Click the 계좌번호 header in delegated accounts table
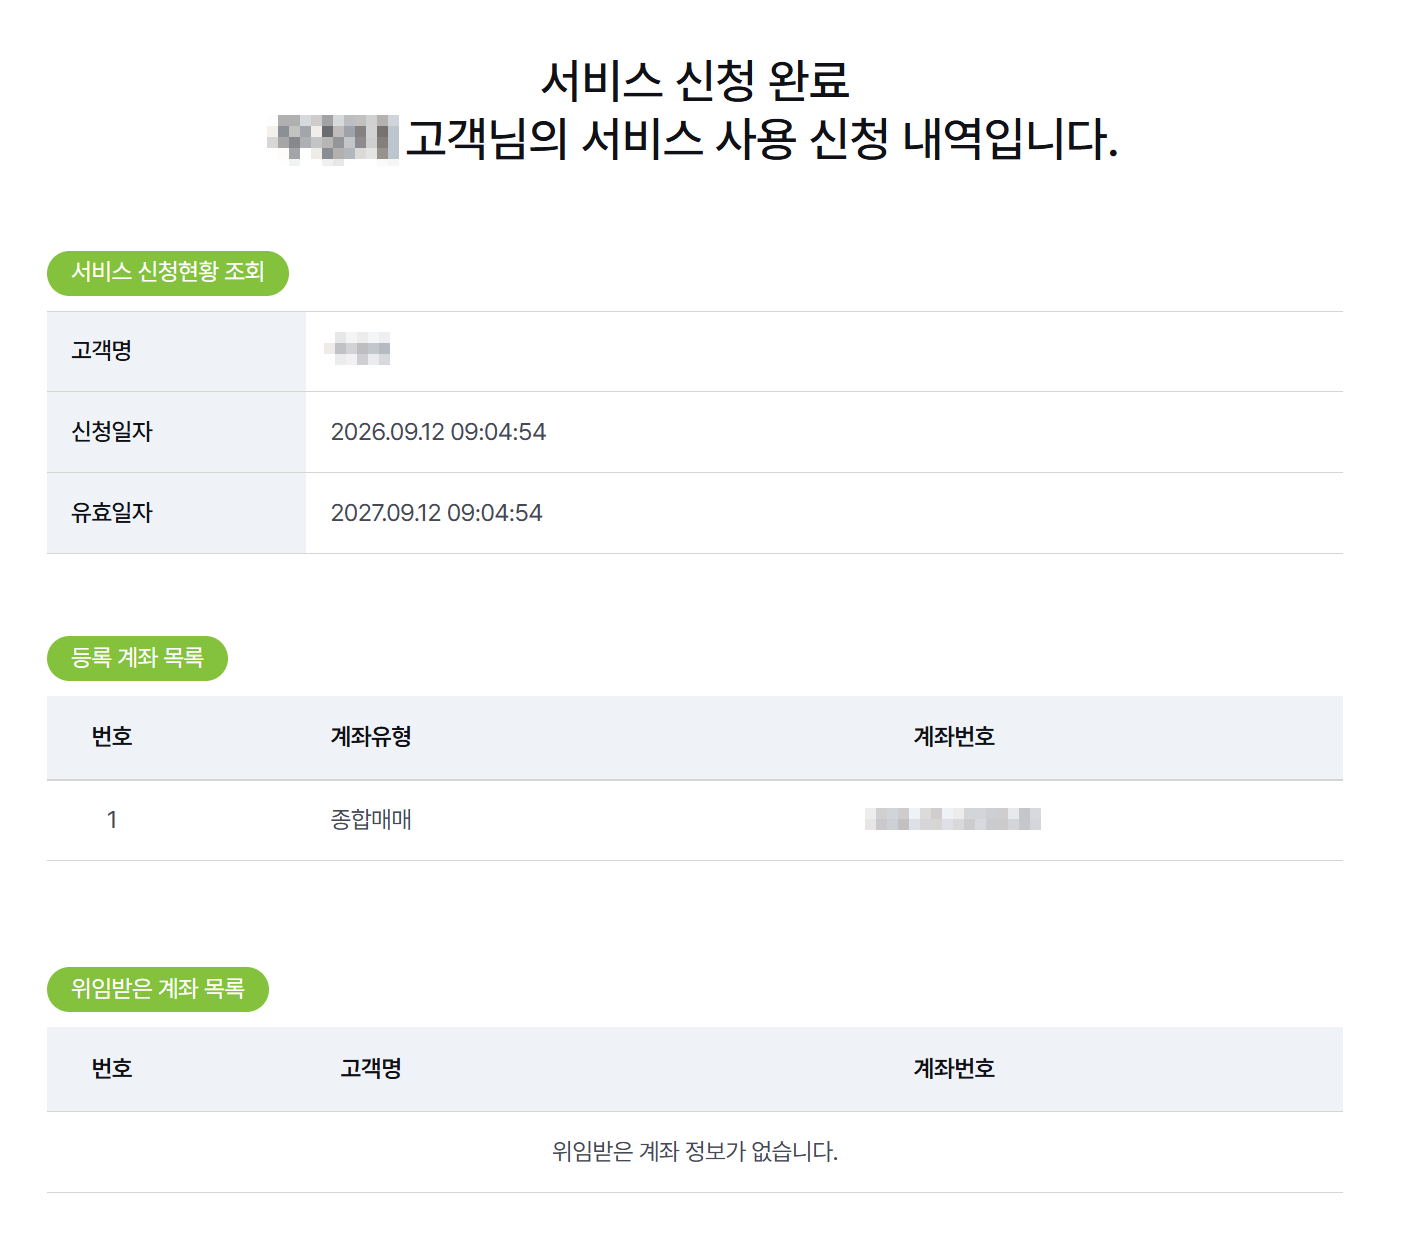Viewport: 1403px width, 1235px height. 954,1069
